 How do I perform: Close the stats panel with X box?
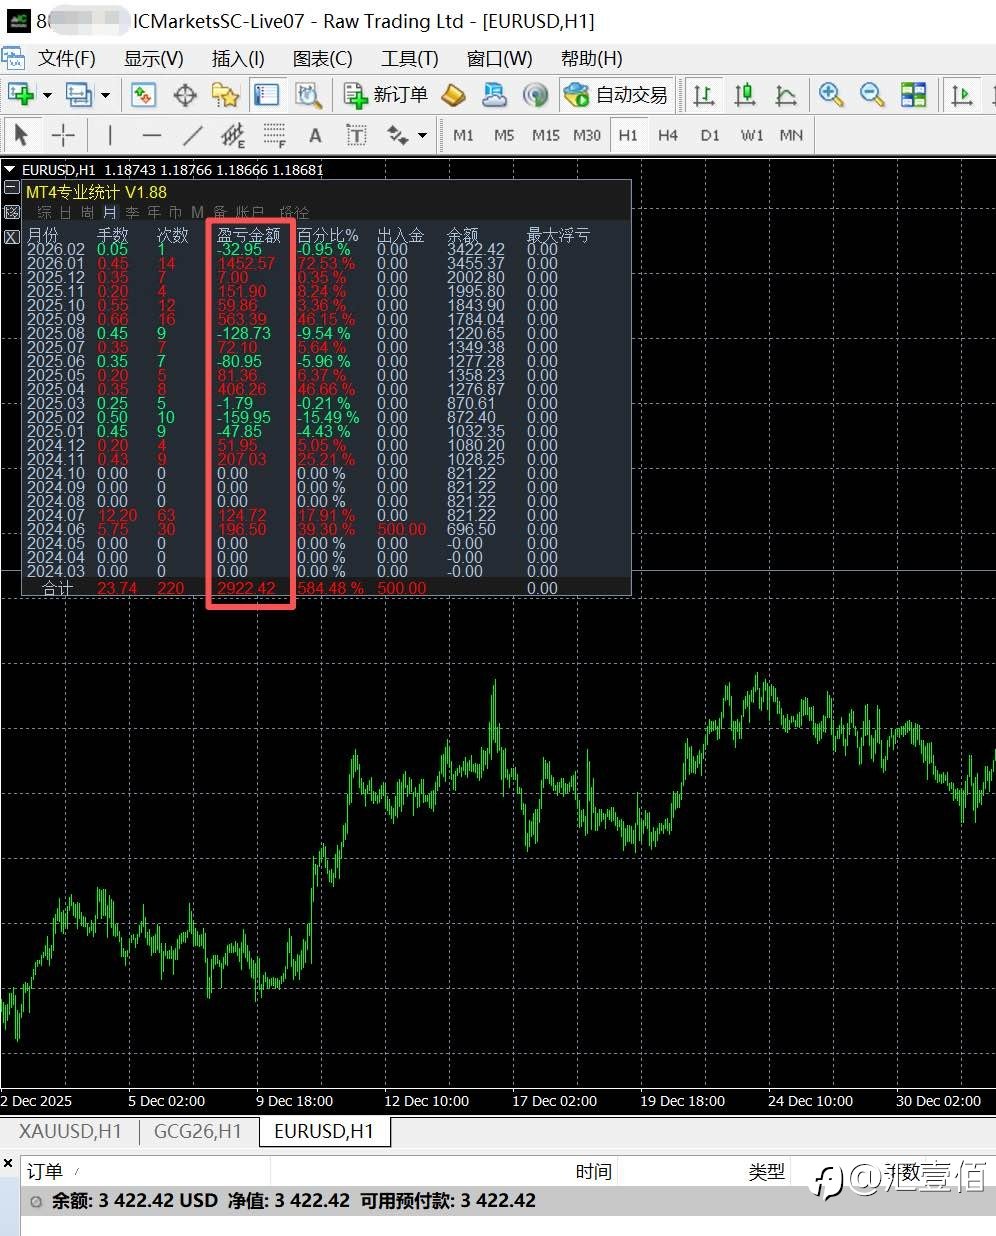click(x=12, y=237)
